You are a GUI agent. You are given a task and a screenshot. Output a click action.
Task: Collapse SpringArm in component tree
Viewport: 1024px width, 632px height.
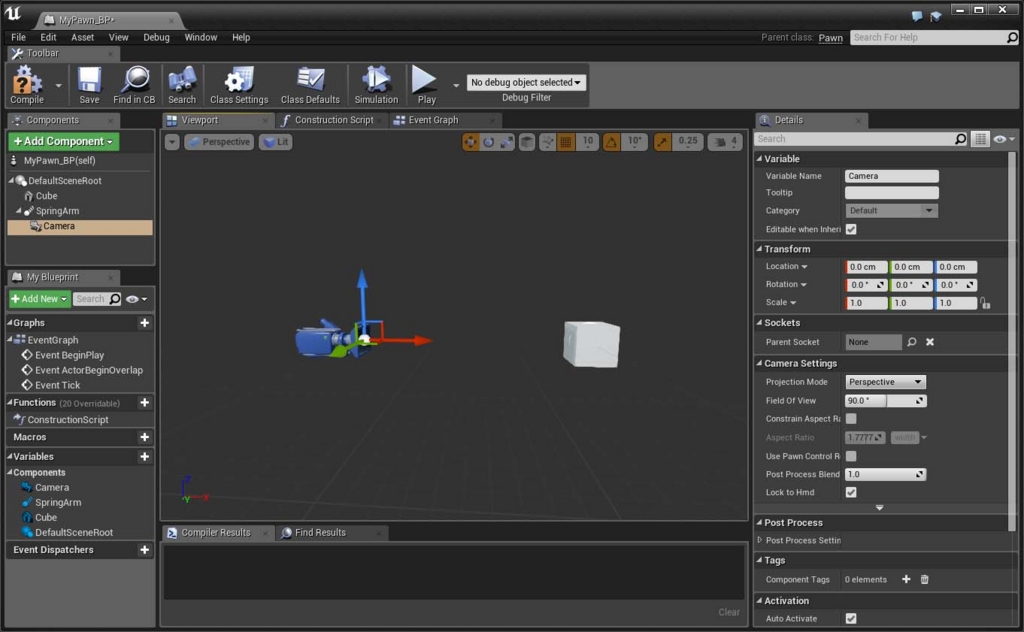coord(18,211)
